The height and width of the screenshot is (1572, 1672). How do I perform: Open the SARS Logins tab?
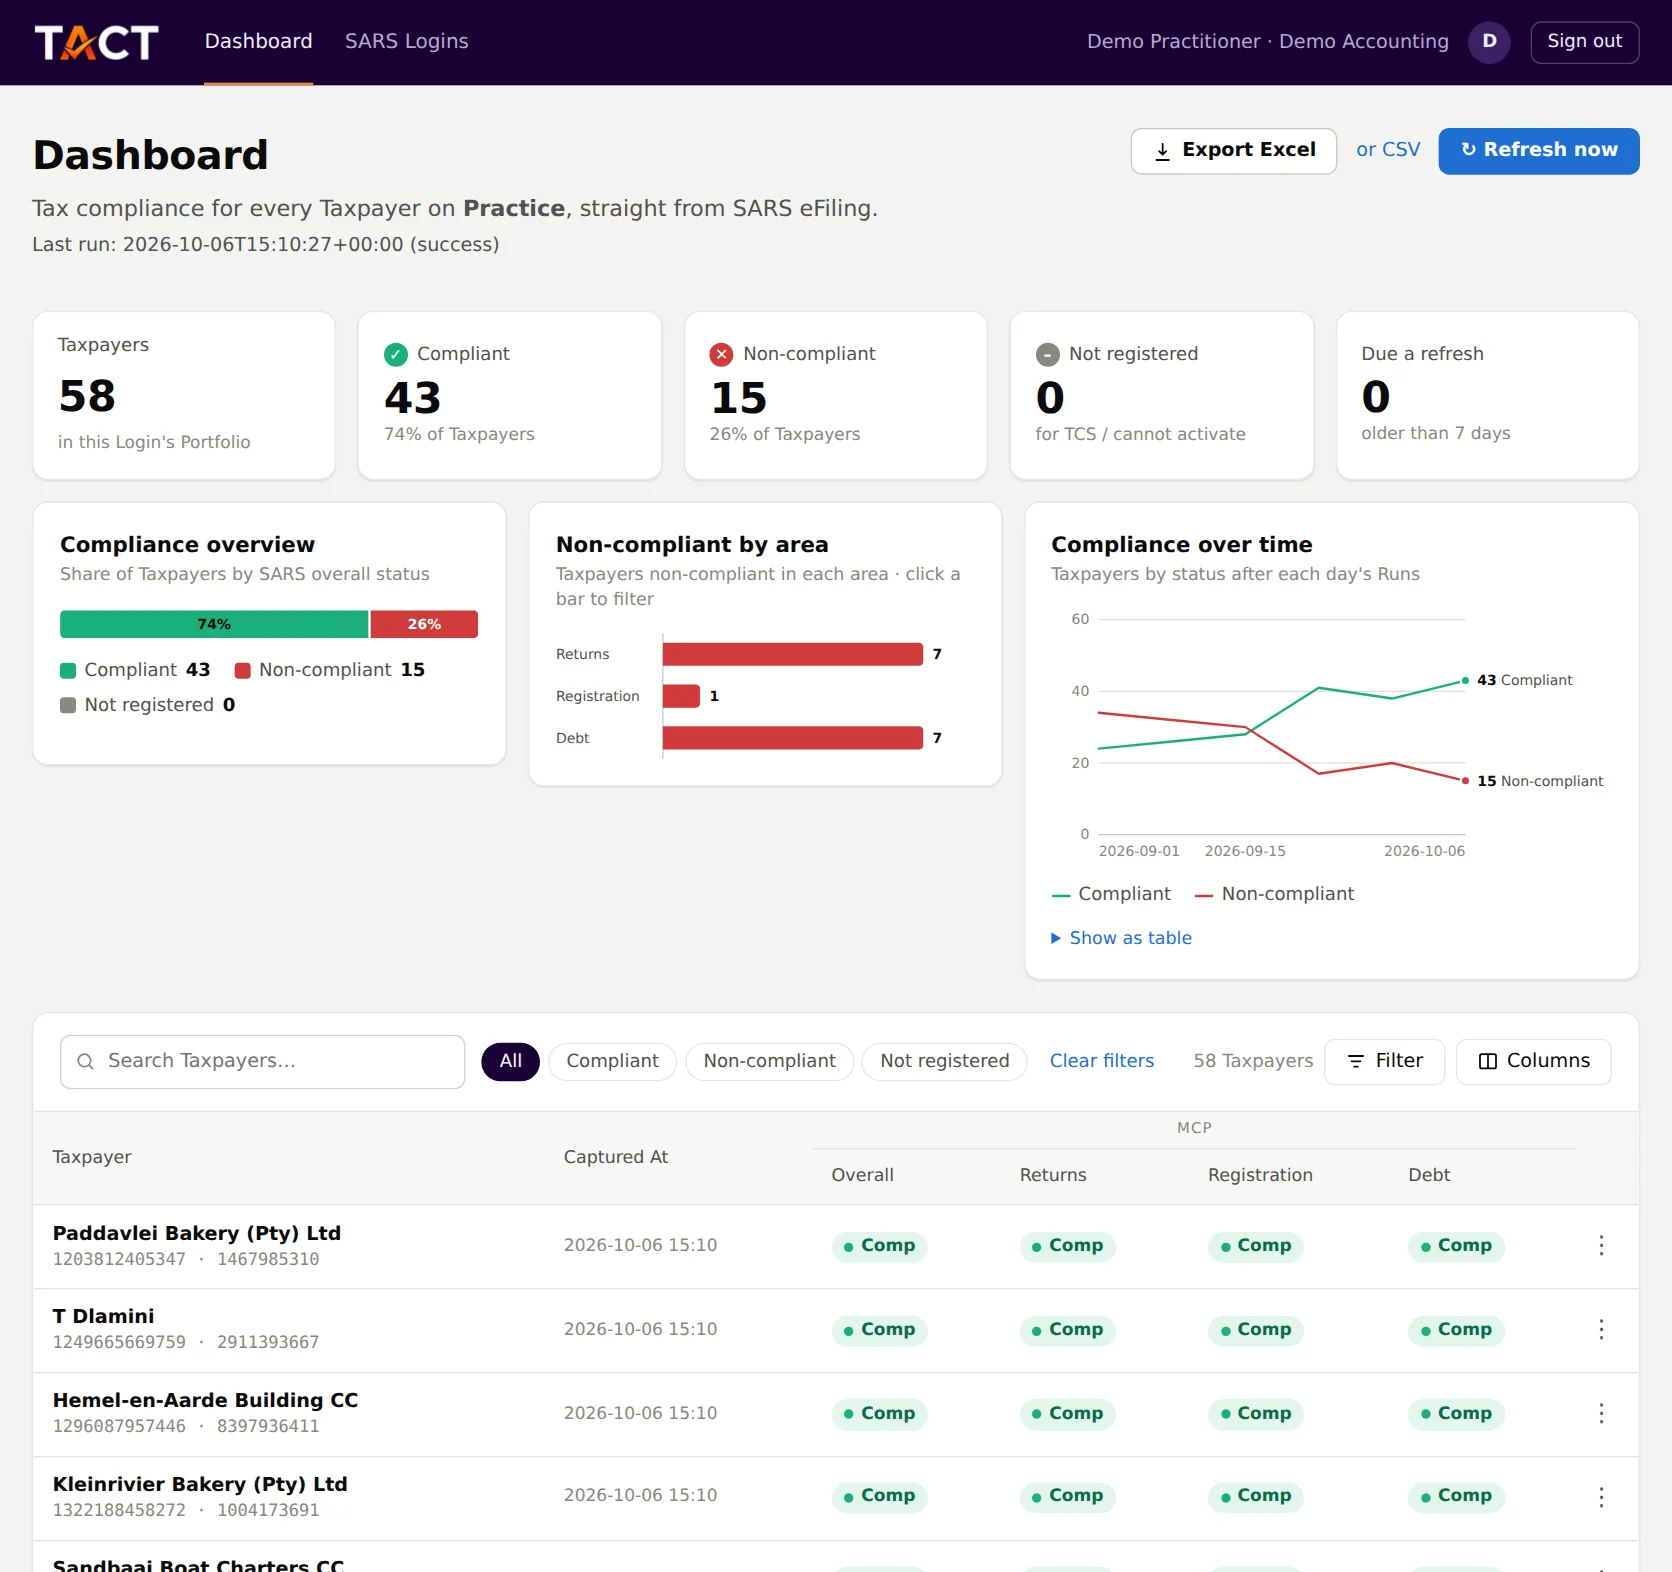[406, 41]
